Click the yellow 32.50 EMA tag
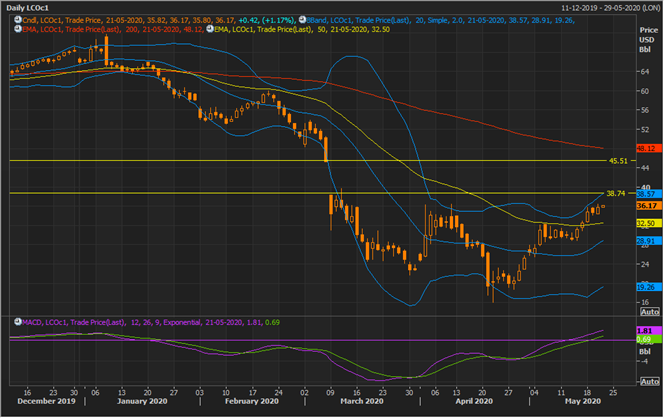 click(649, 223)
